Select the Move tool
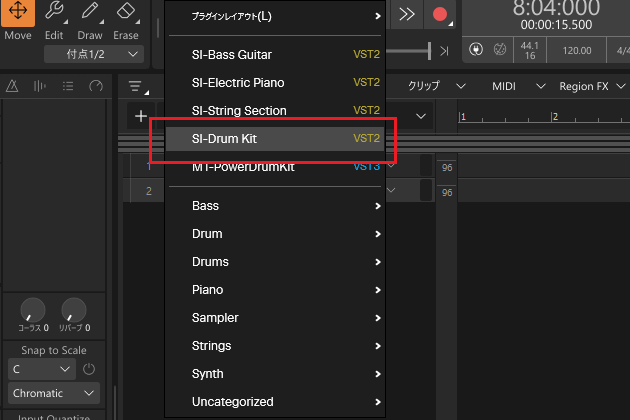Image resolution: width=630 pixels, height=420 pixels. pyautogui.click(x=18, y=20)
